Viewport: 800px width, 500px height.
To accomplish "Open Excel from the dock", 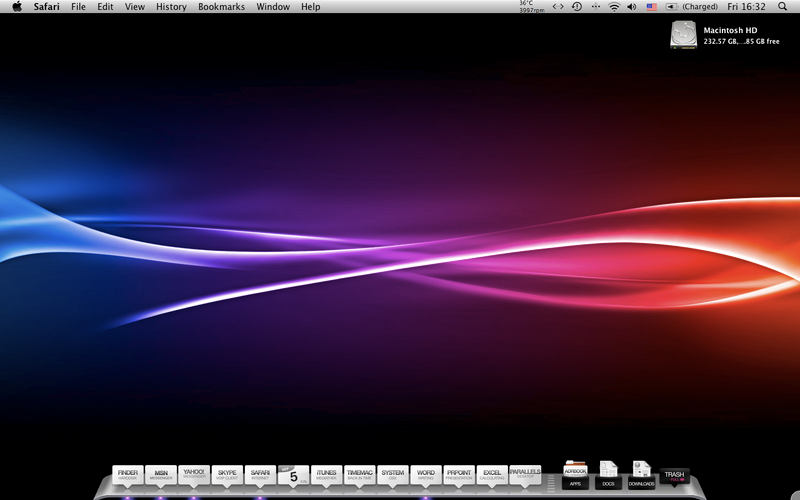I will (491, 475).
